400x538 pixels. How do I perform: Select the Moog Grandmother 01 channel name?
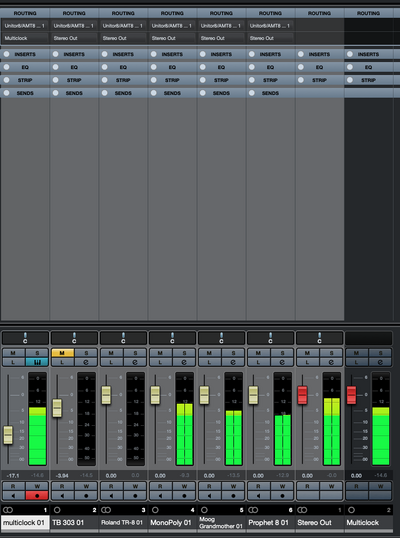[x=221, y=523]
